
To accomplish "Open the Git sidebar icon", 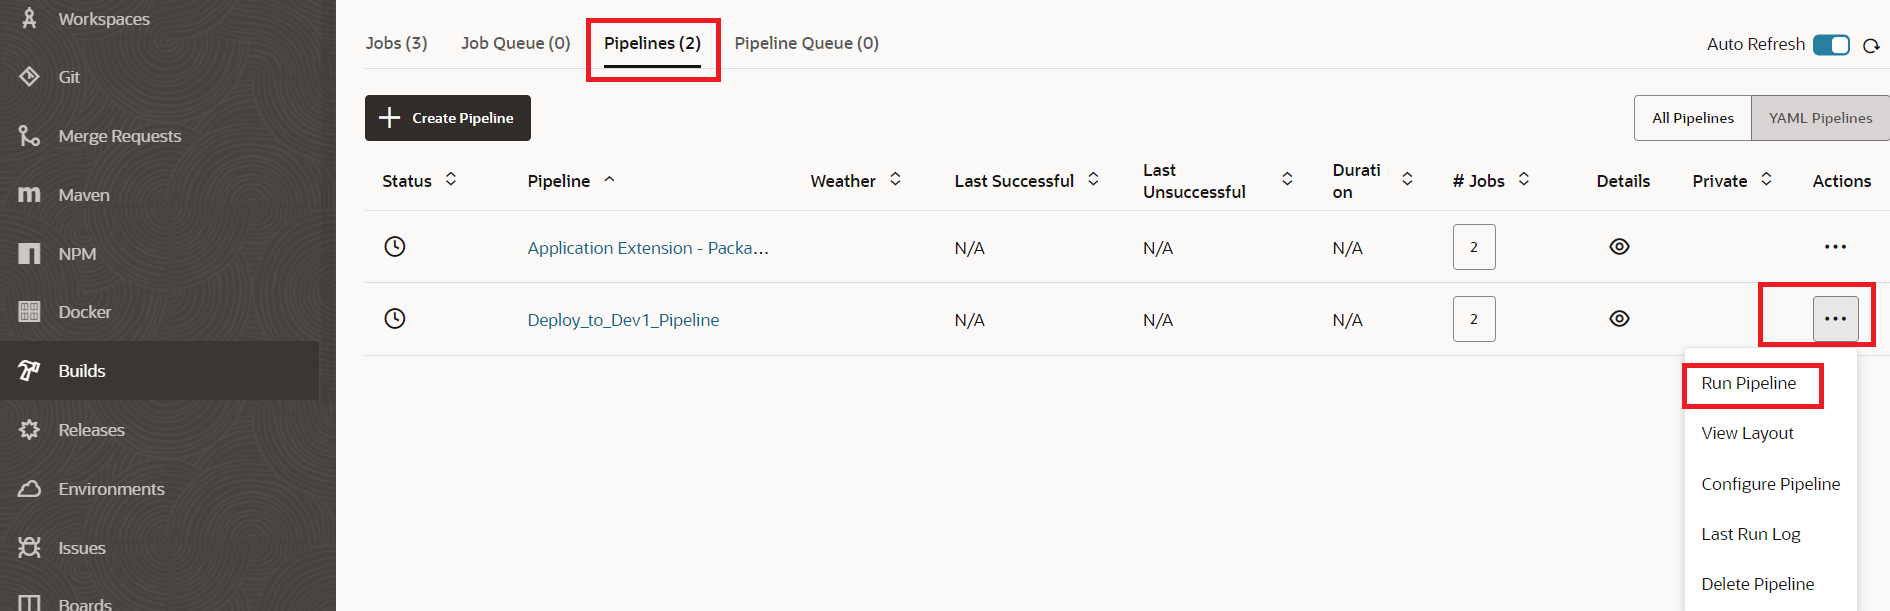I will [x=29, y=77].
